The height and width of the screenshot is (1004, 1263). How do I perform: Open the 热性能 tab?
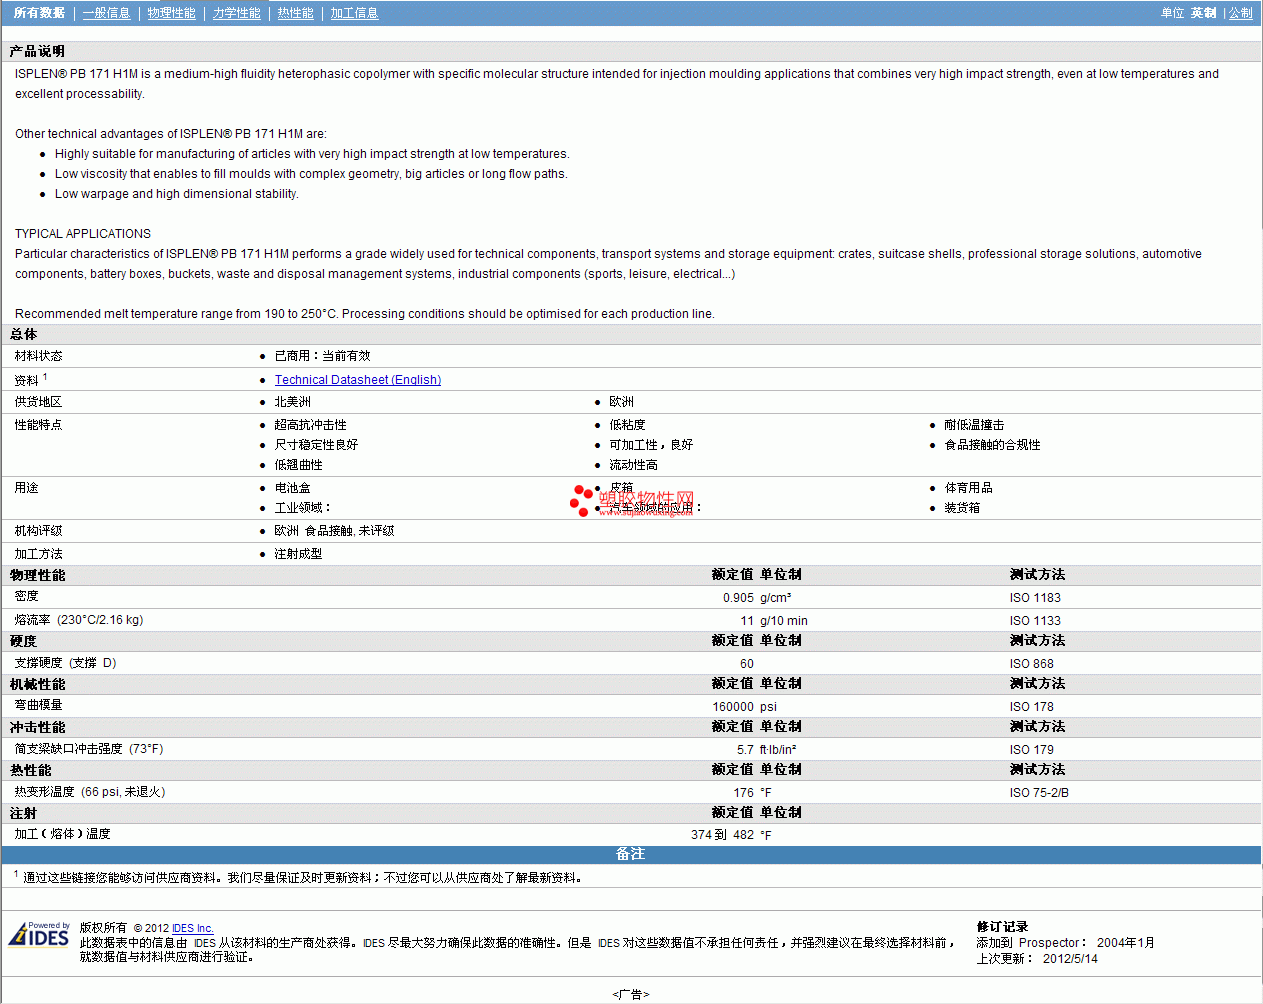[295, 13]
